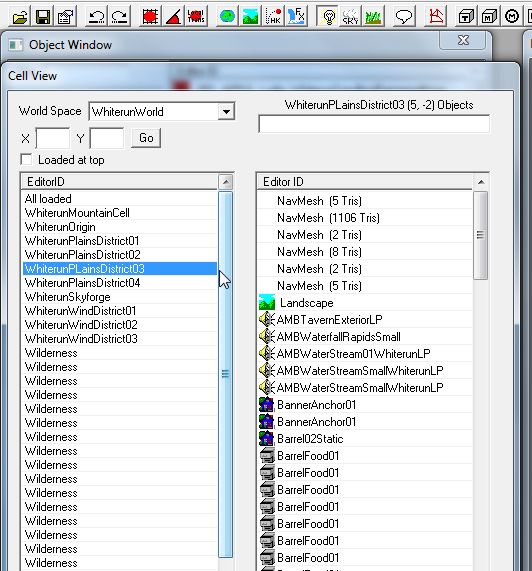Select the NavMesh (1106 Tris) object

365,218
